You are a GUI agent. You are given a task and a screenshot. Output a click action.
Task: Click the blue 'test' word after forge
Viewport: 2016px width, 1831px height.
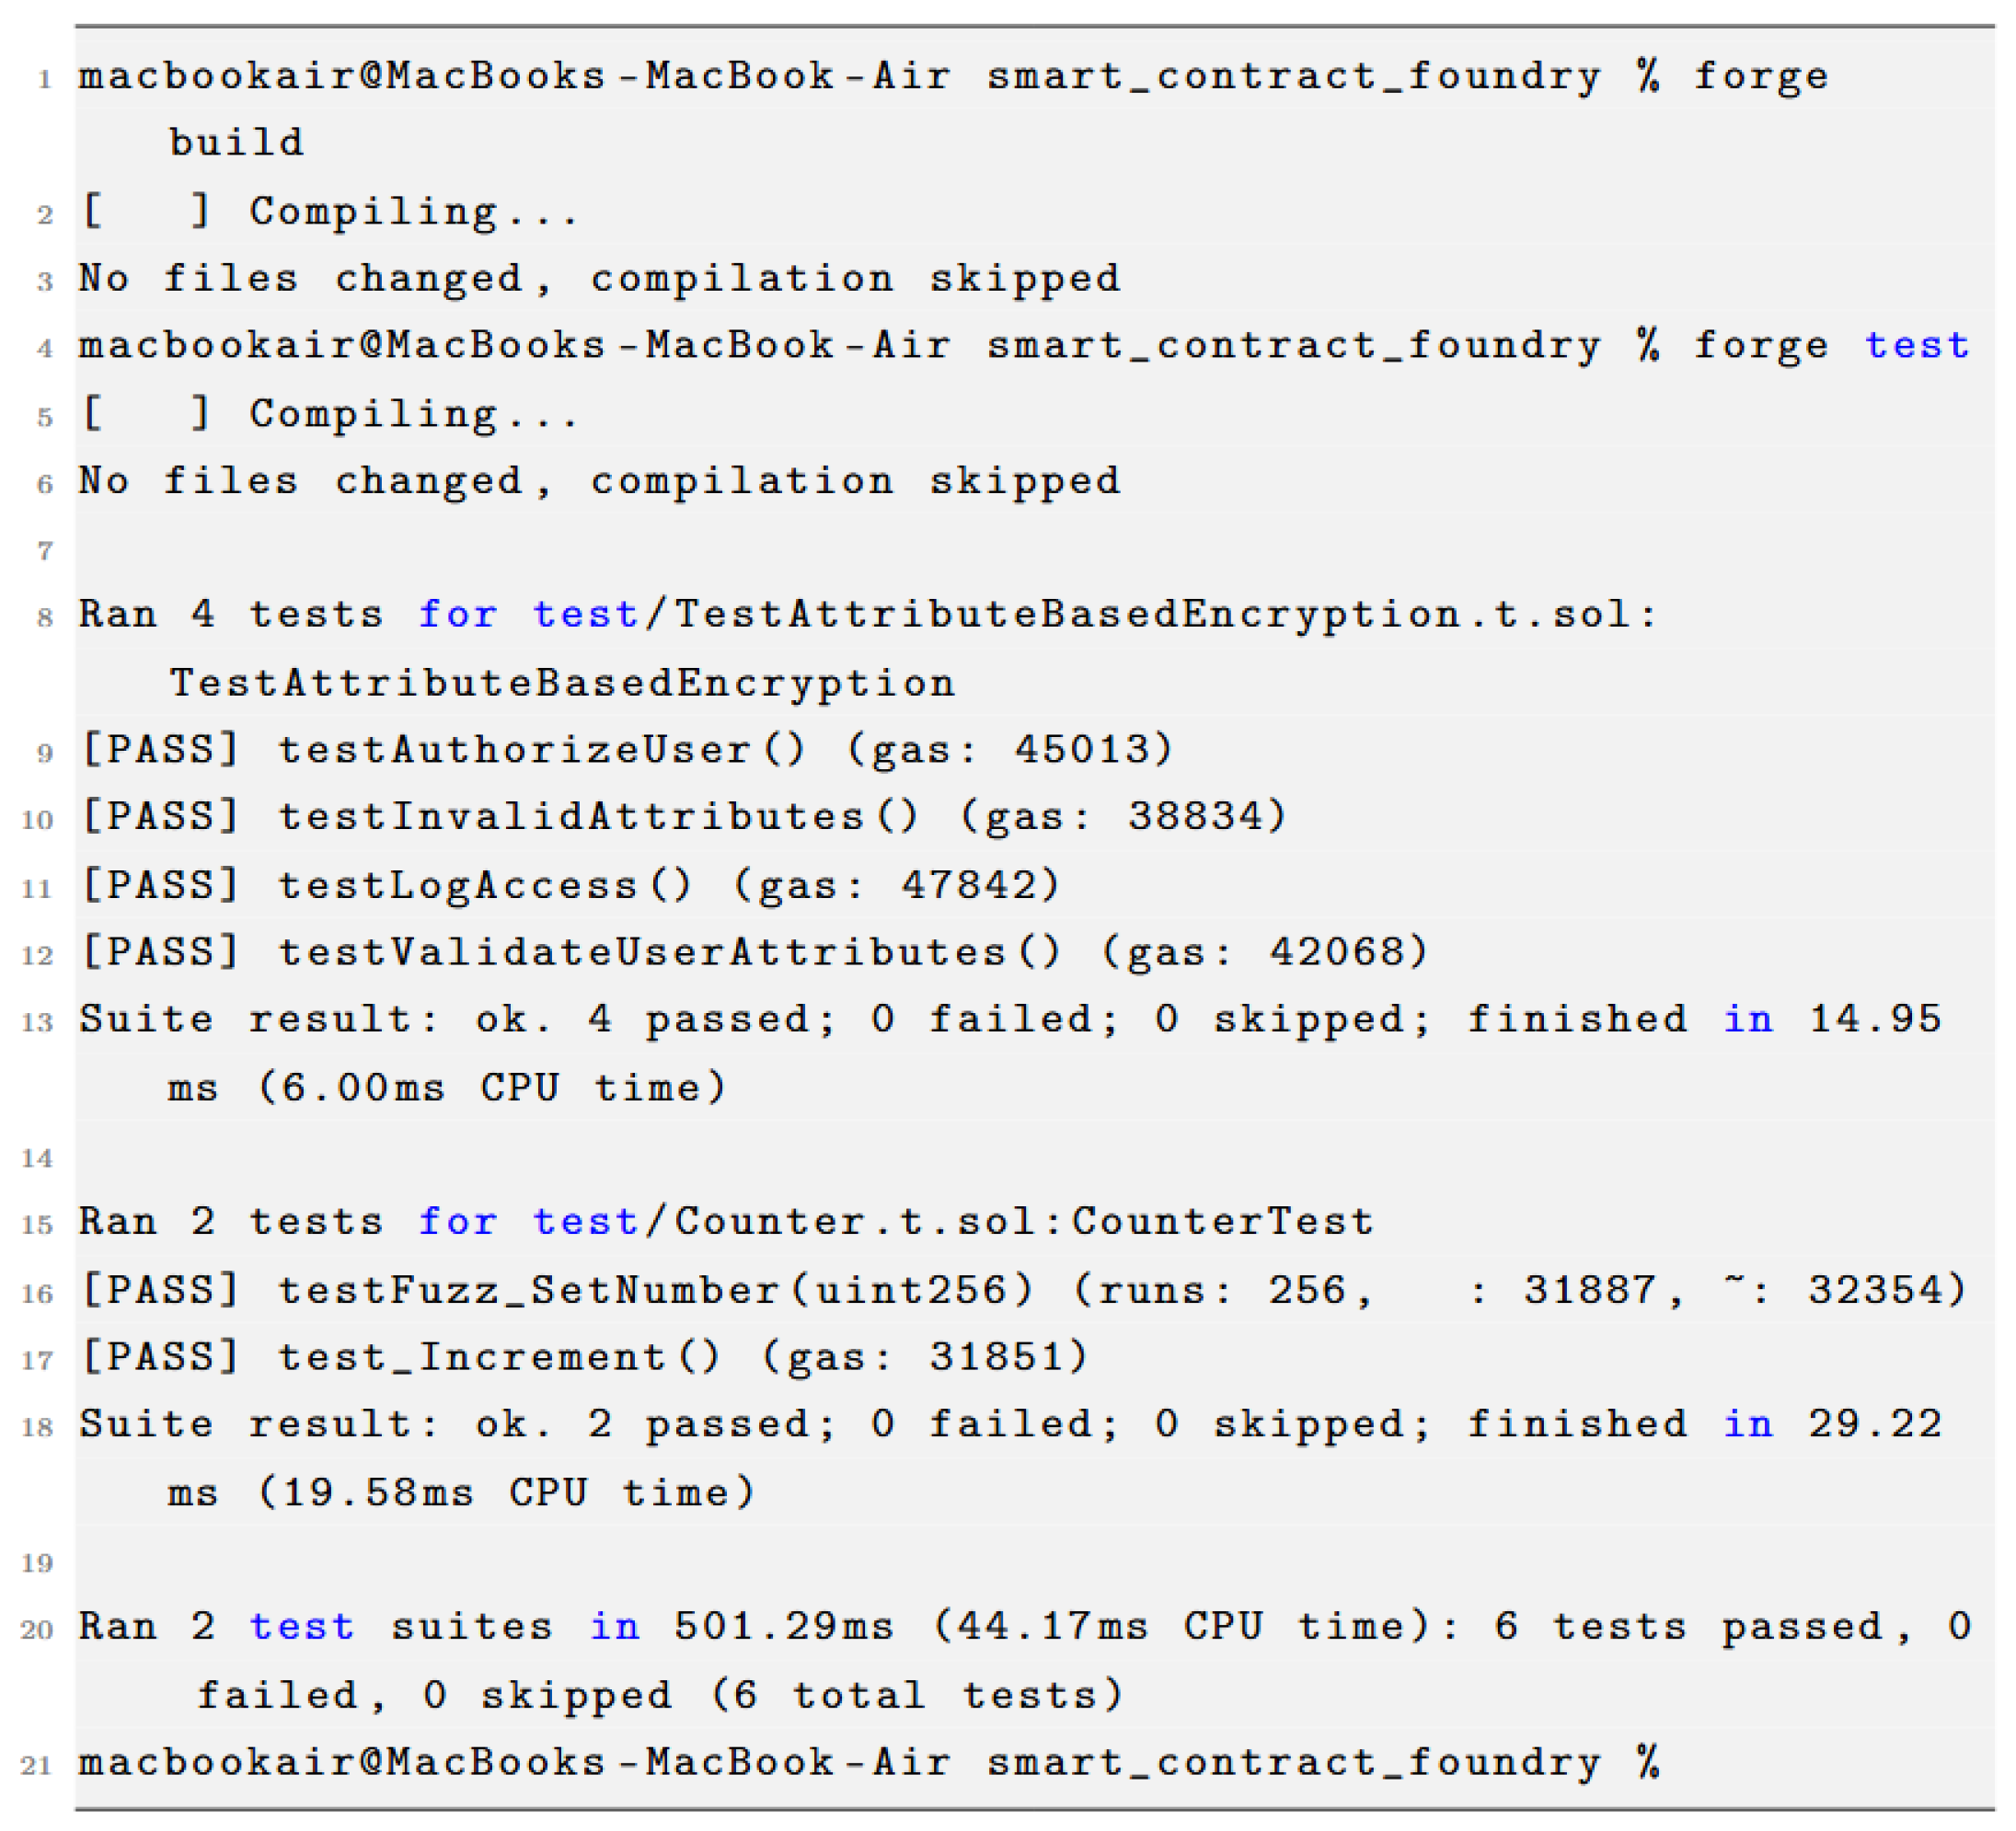pyautogui.click(x=1916, y=346)
